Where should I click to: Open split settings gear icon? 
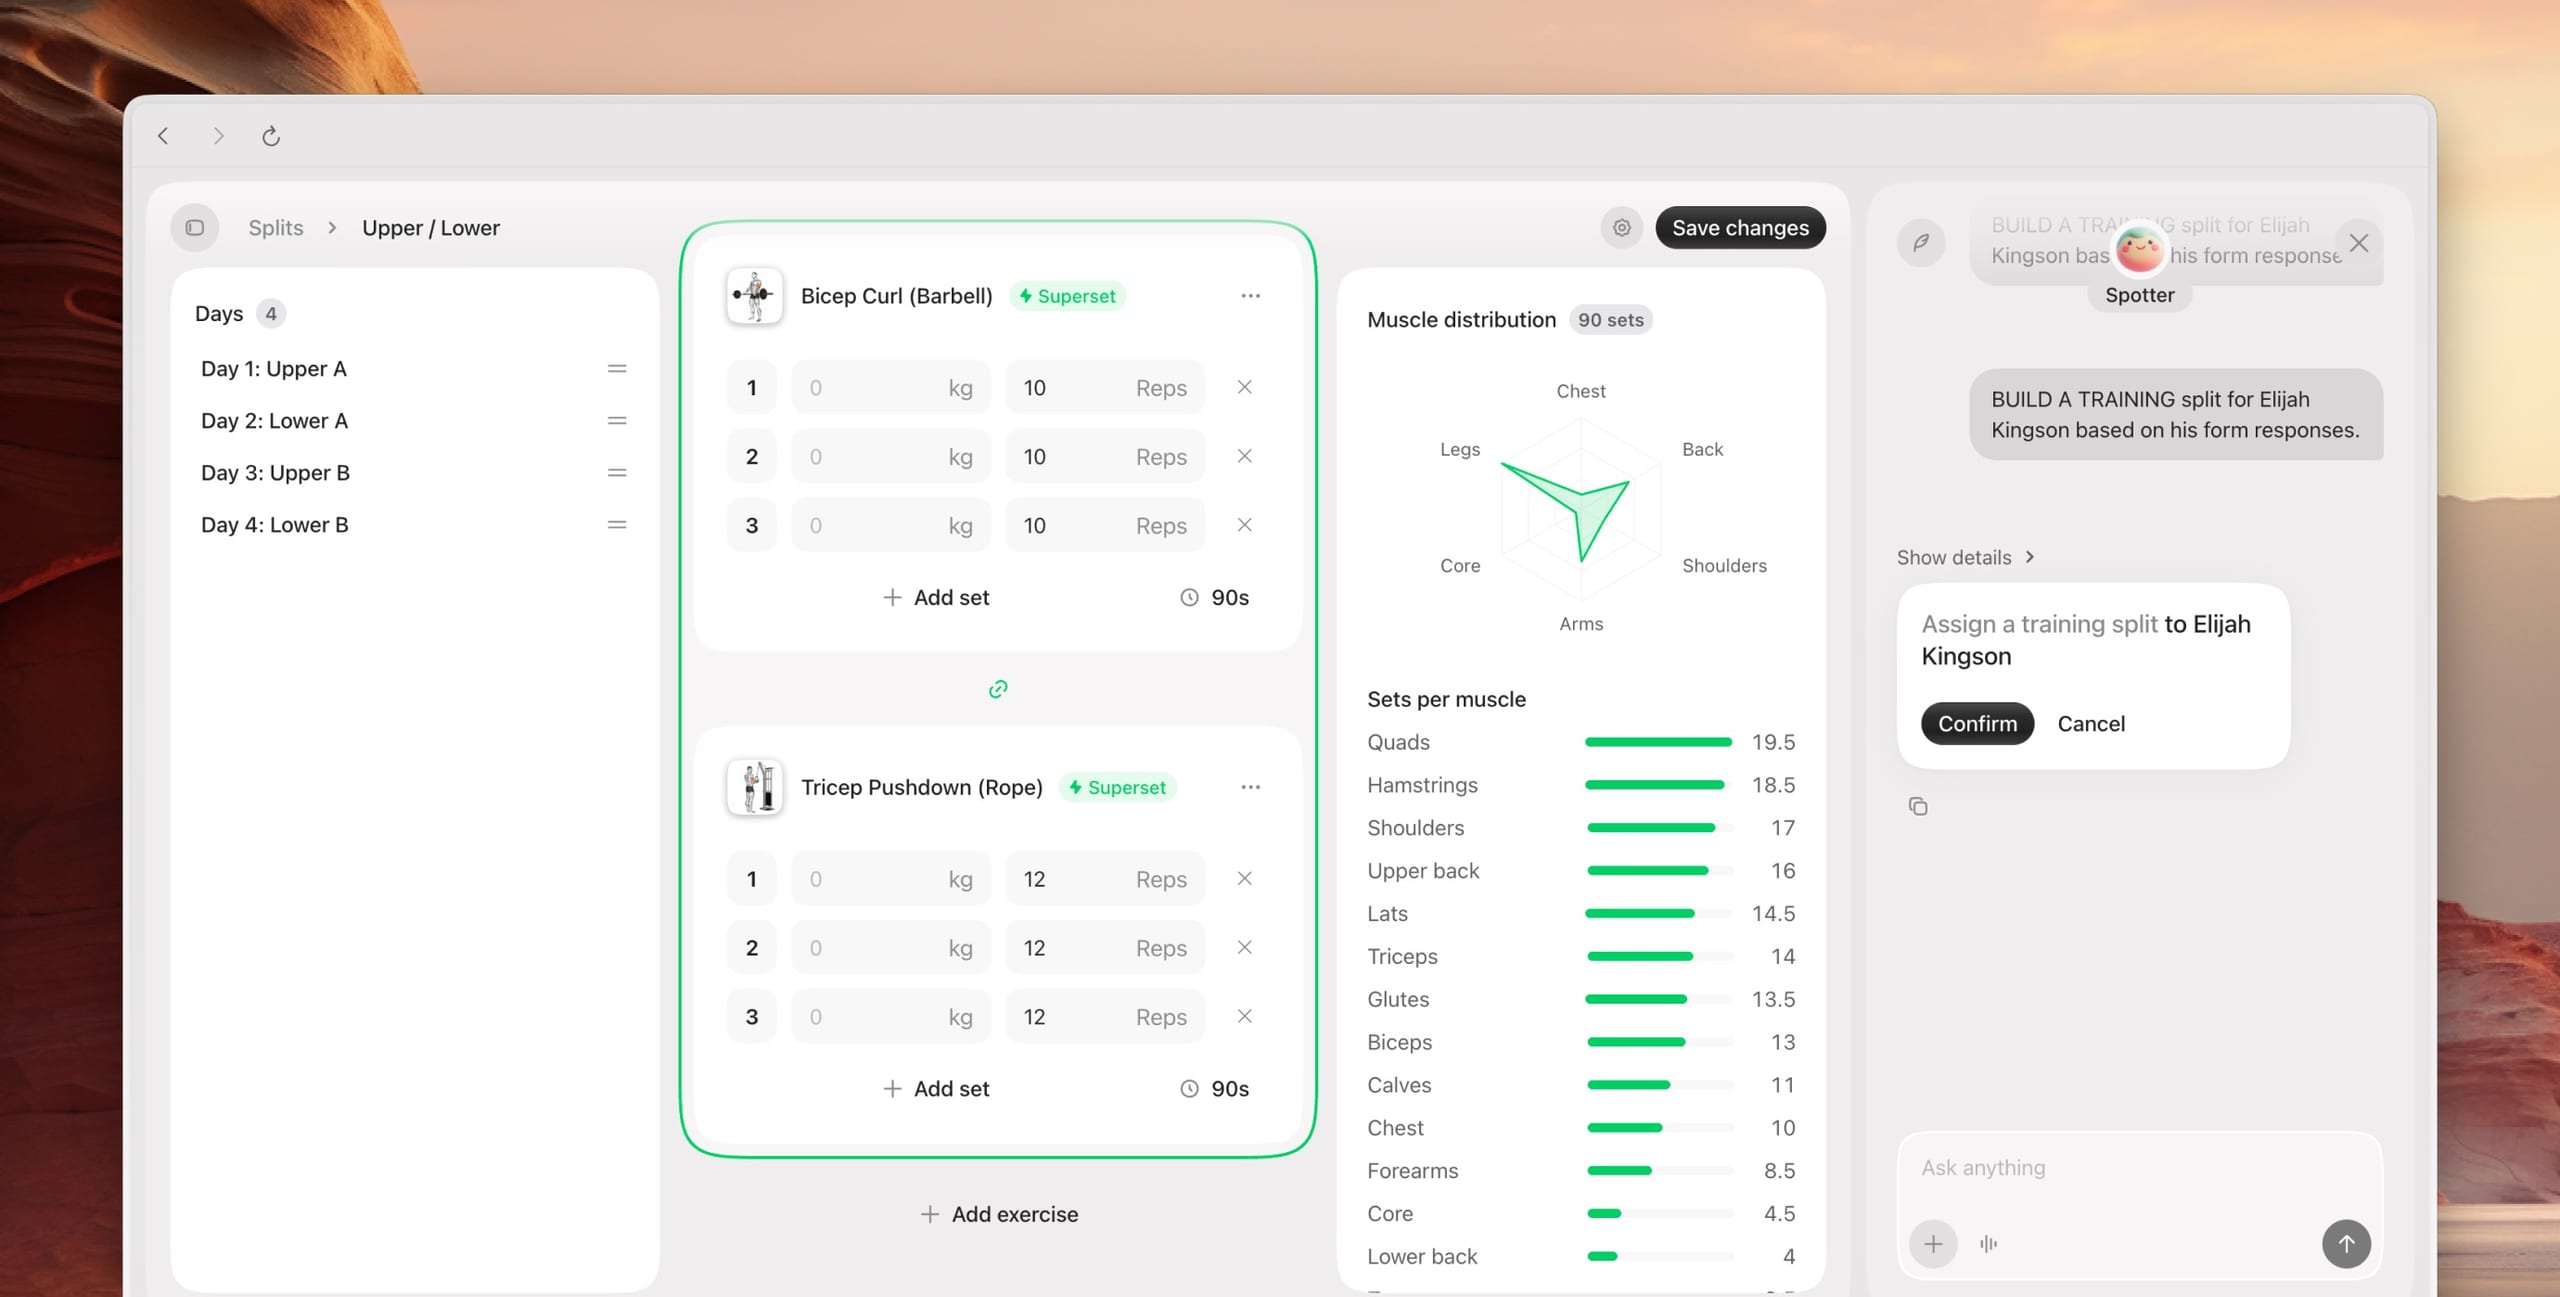[1621, 228]
